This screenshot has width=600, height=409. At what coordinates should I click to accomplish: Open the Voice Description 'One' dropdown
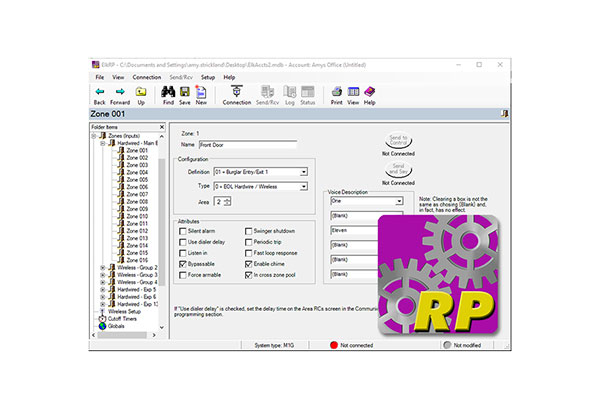click(x=399, y=201)
